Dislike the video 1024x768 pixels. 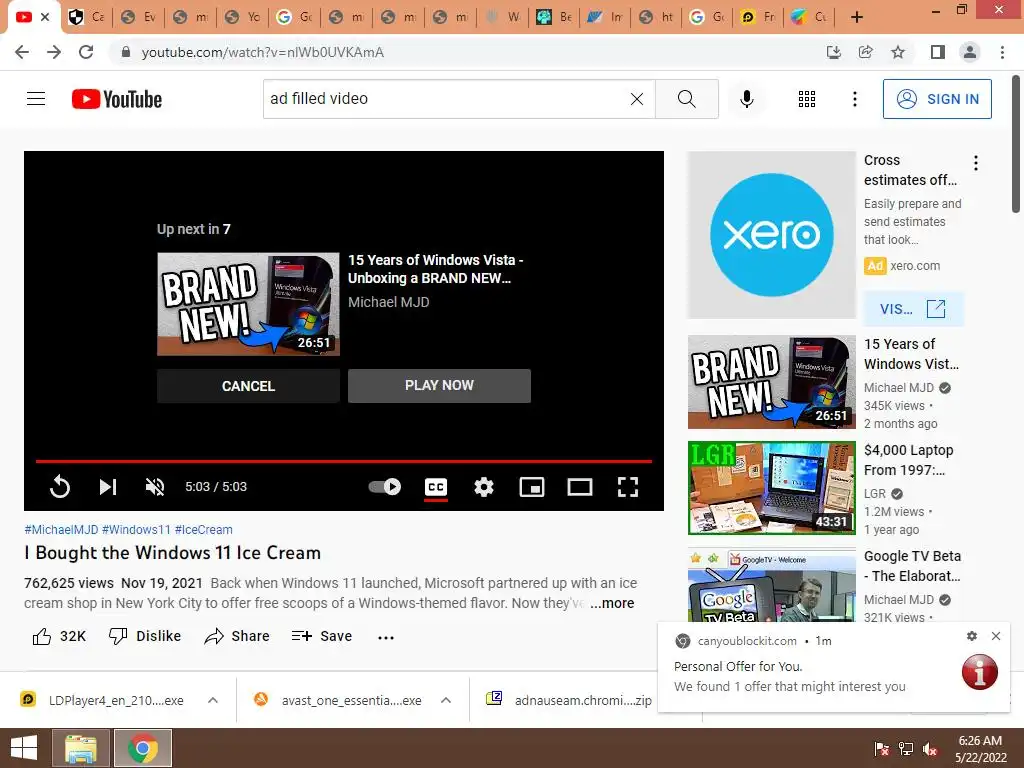[144, 636]
